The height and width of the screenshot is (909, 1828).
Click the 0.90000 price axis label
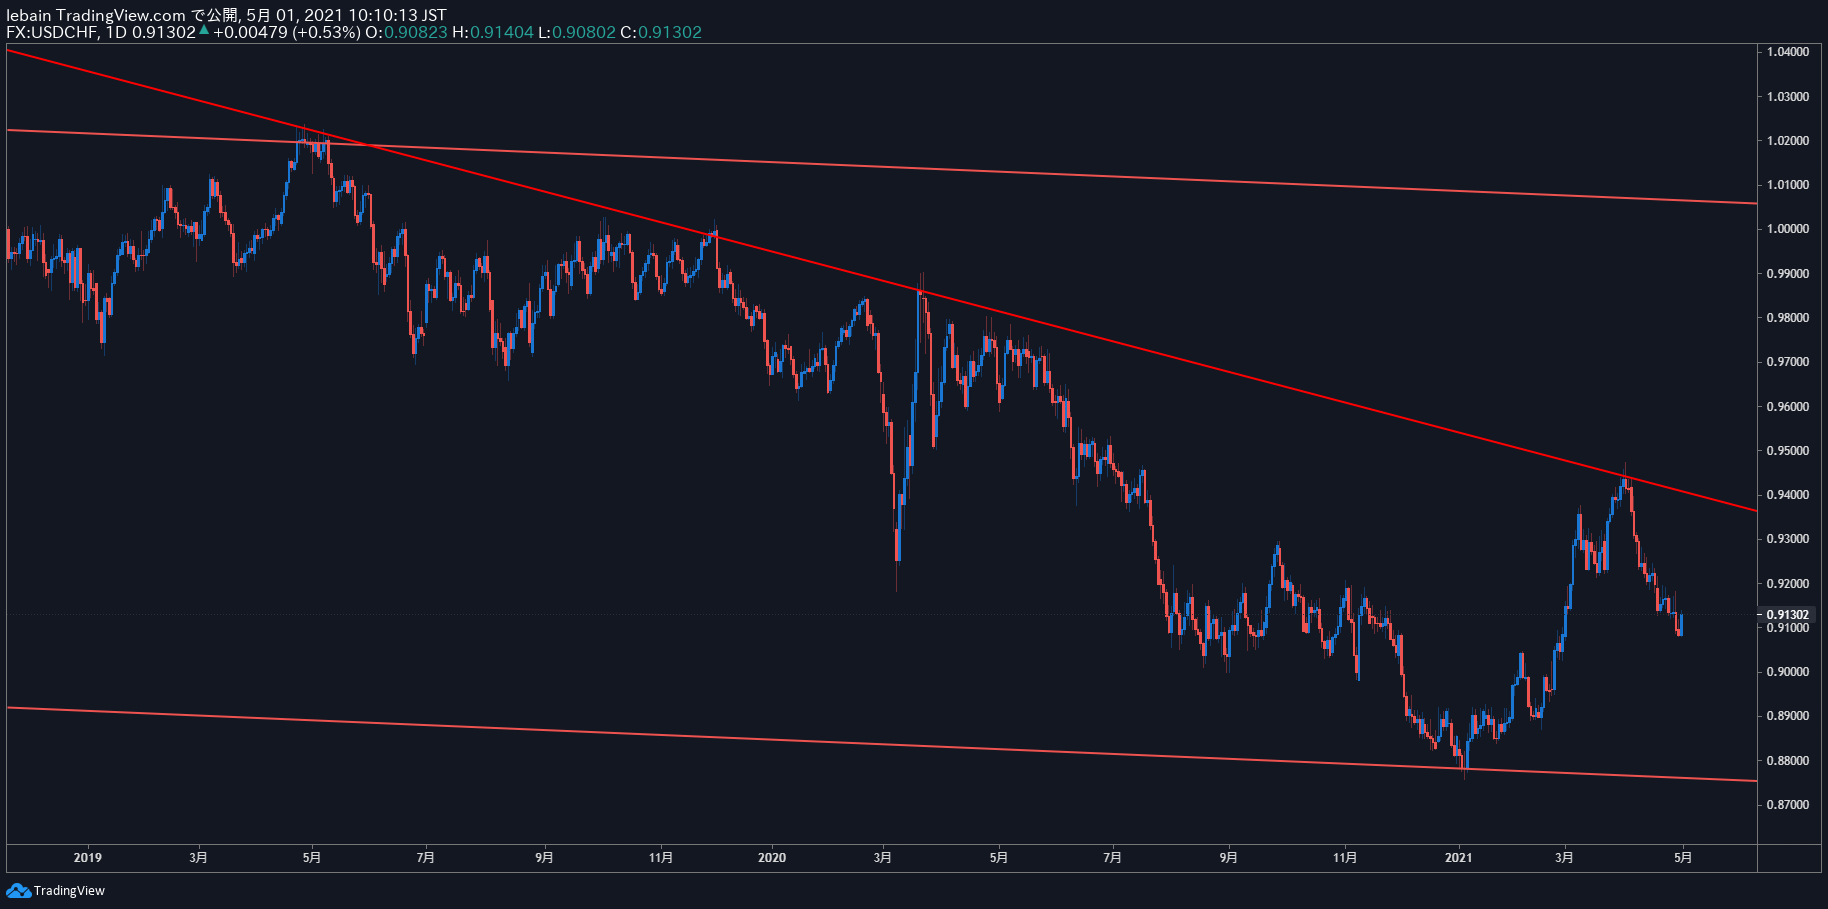click(x=1788, y=672)
